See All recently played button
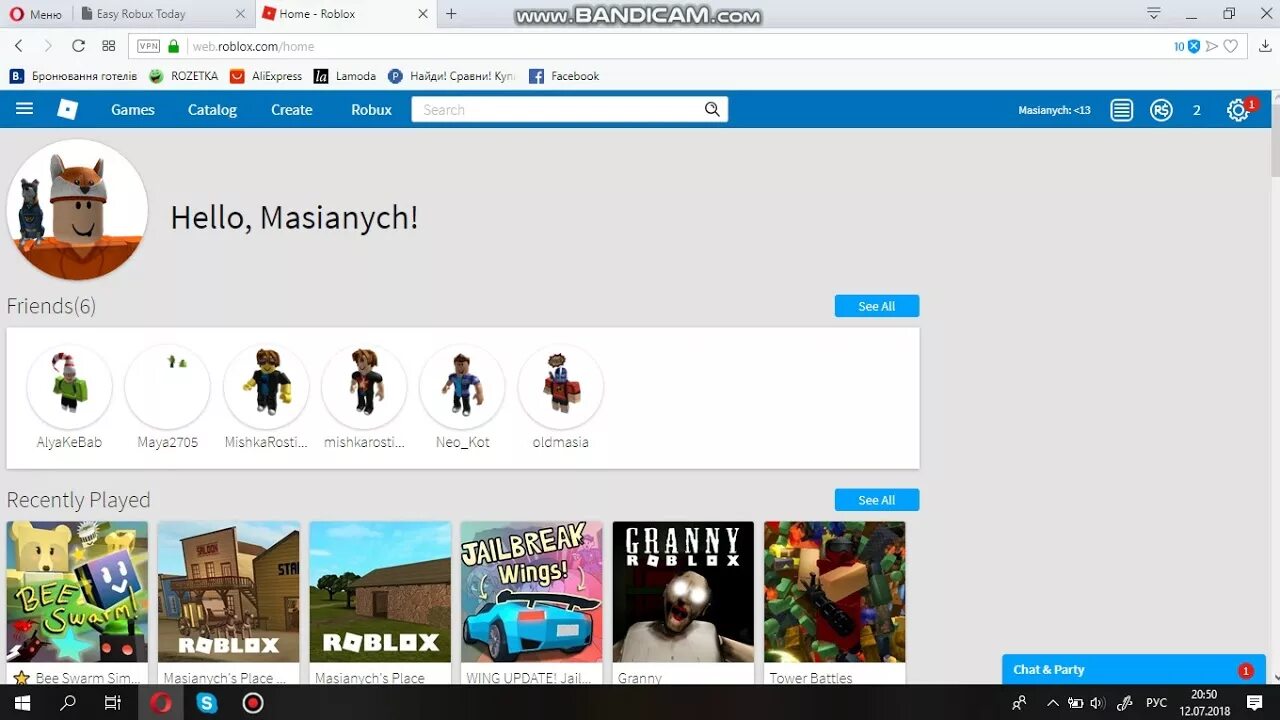This screenshot has height=720, width=1280. pyautogui.click(x=877, y=500)
